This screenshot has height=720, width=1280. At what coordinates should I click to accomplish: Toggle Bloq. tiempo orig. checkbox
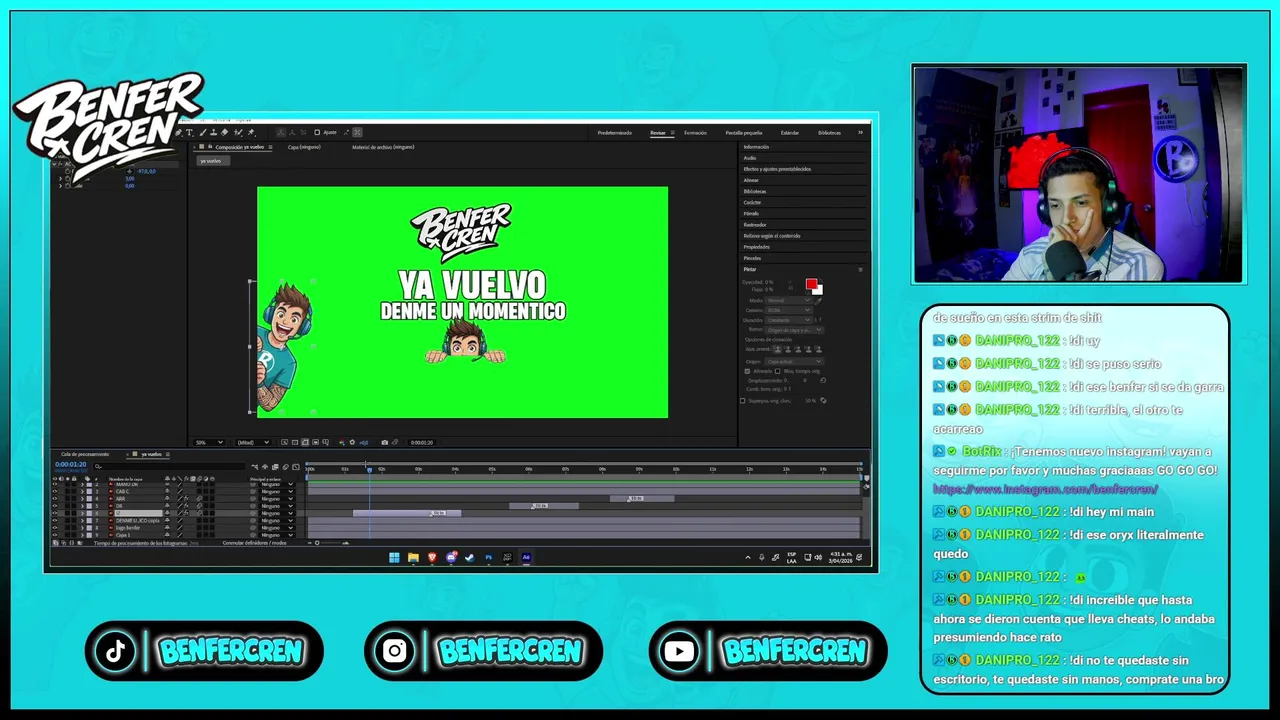[x=778, y=371]
